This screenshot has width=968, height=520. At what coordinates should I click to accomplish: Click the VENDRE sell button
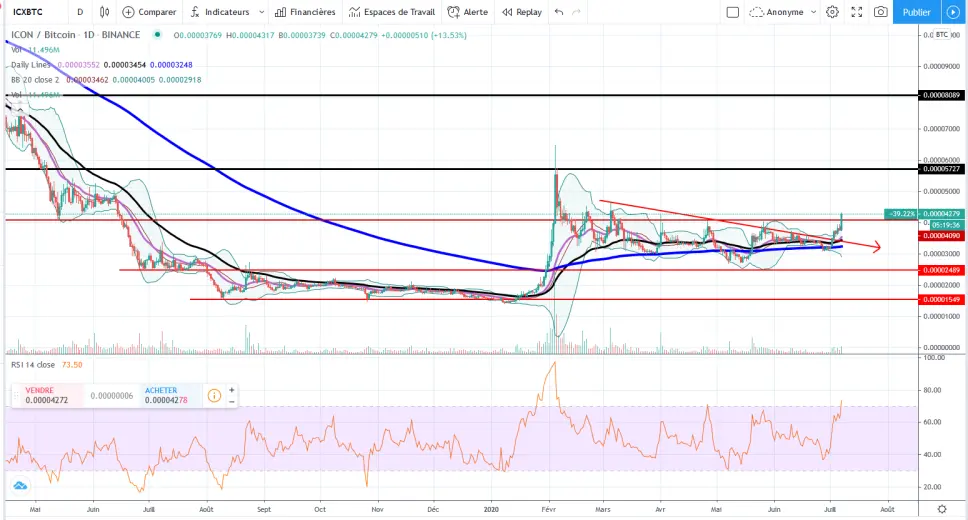click(47, 395)
